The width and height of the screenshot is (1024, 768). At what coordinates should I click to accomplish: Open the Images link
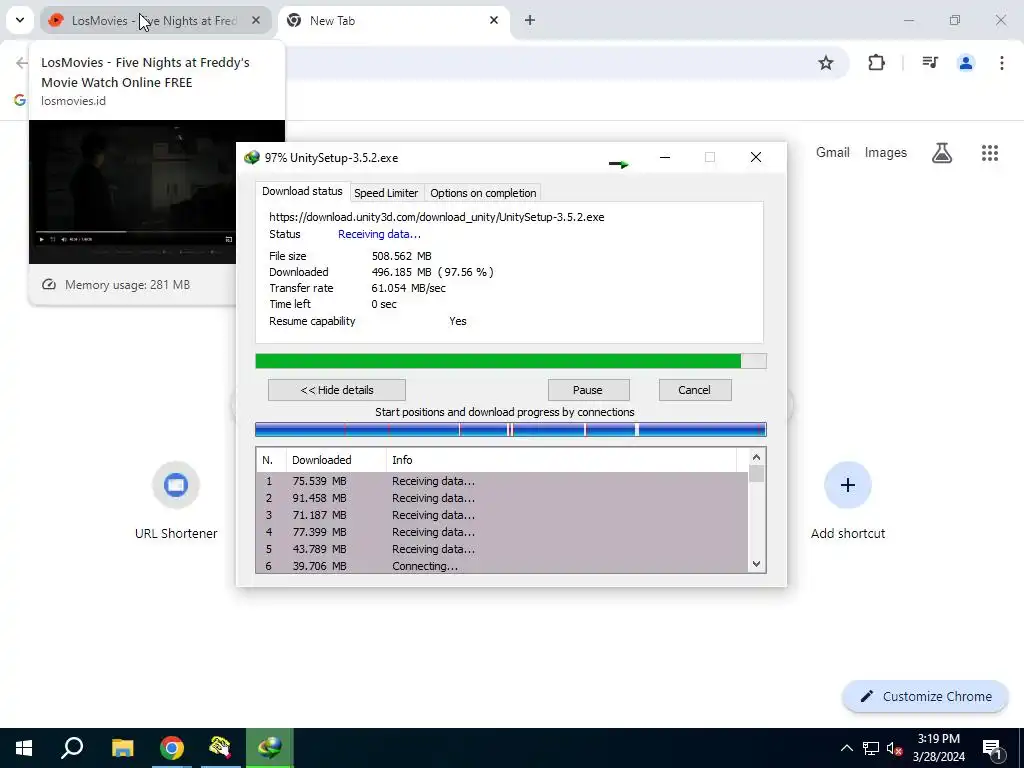coord(886,152)
